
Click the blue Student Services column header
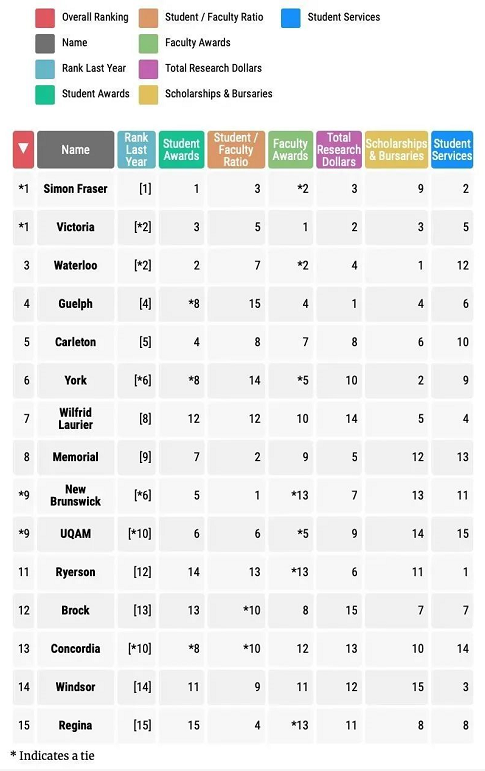[x=452, y=149]
